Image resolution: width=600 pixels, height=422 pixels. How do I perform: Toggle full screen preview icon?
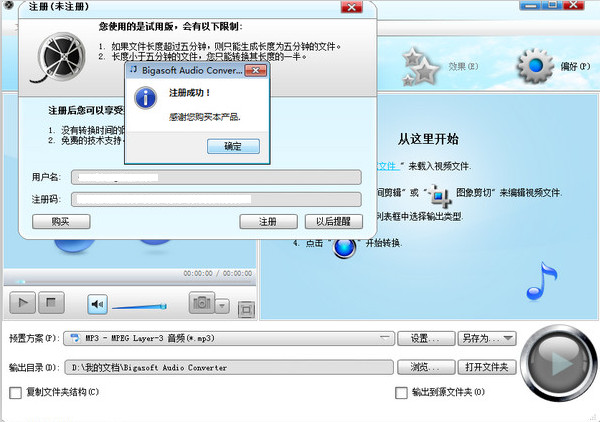246,310
